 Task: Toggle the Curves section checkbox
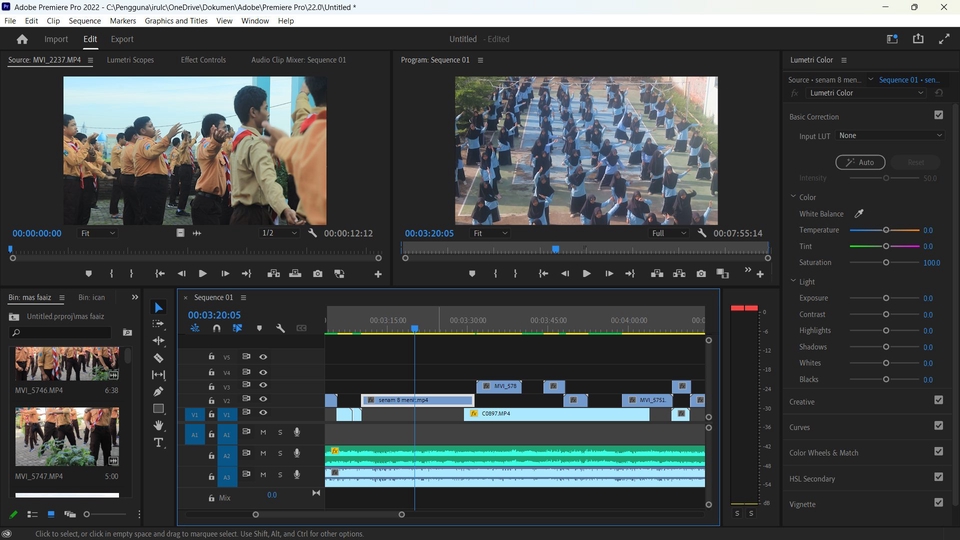pyautogui.click(x=939, y=426)
